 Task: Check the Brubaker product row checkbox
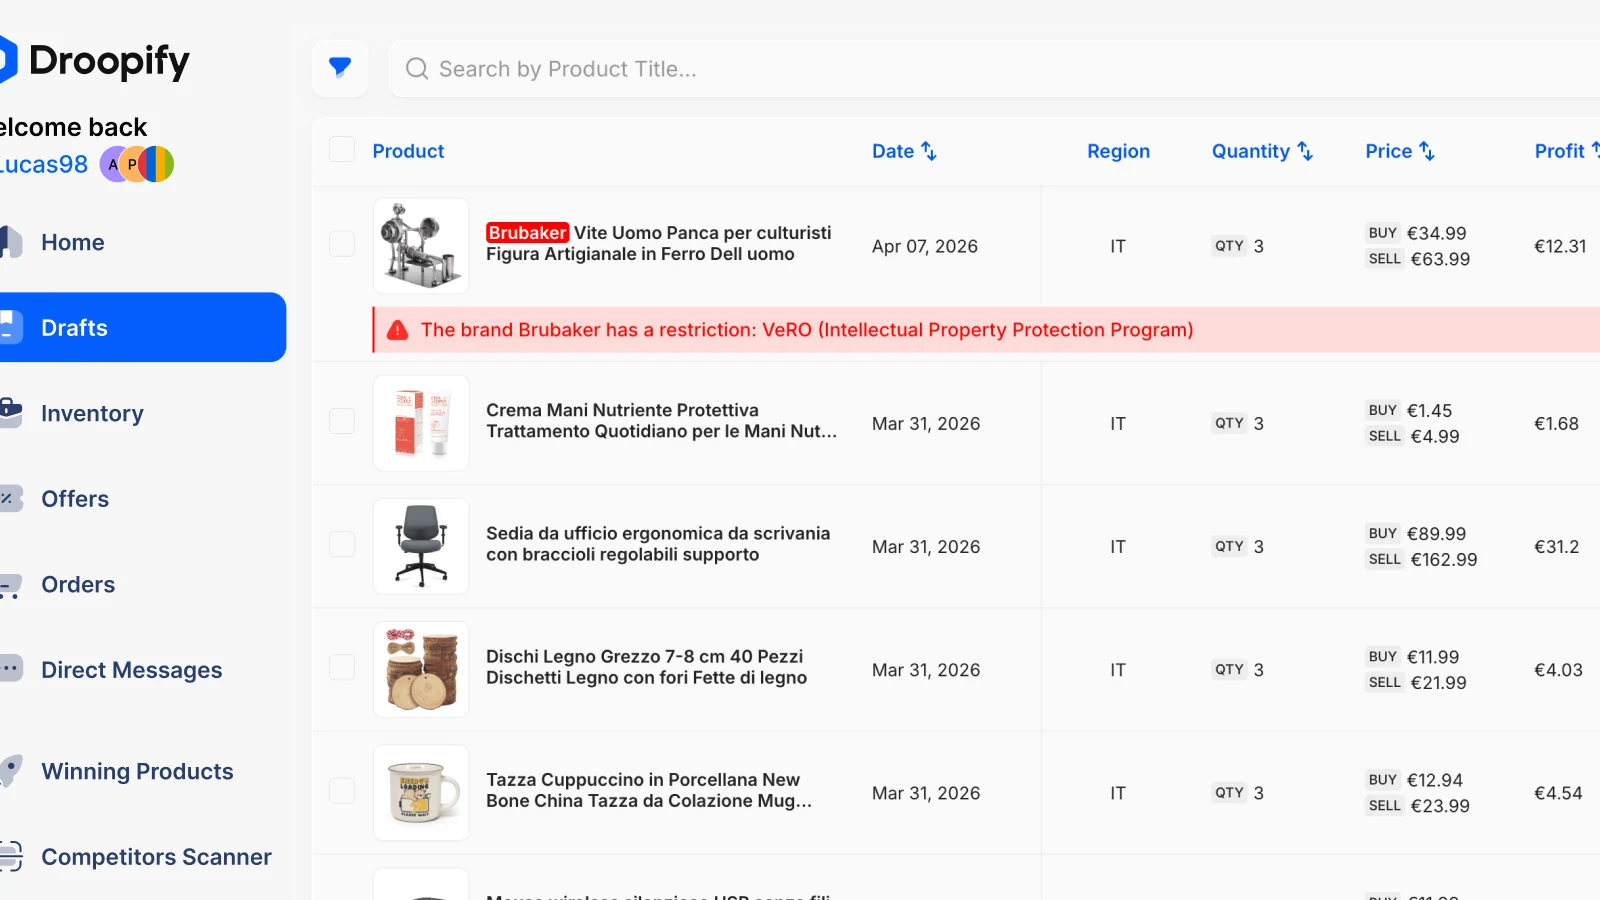pos(342,245)
